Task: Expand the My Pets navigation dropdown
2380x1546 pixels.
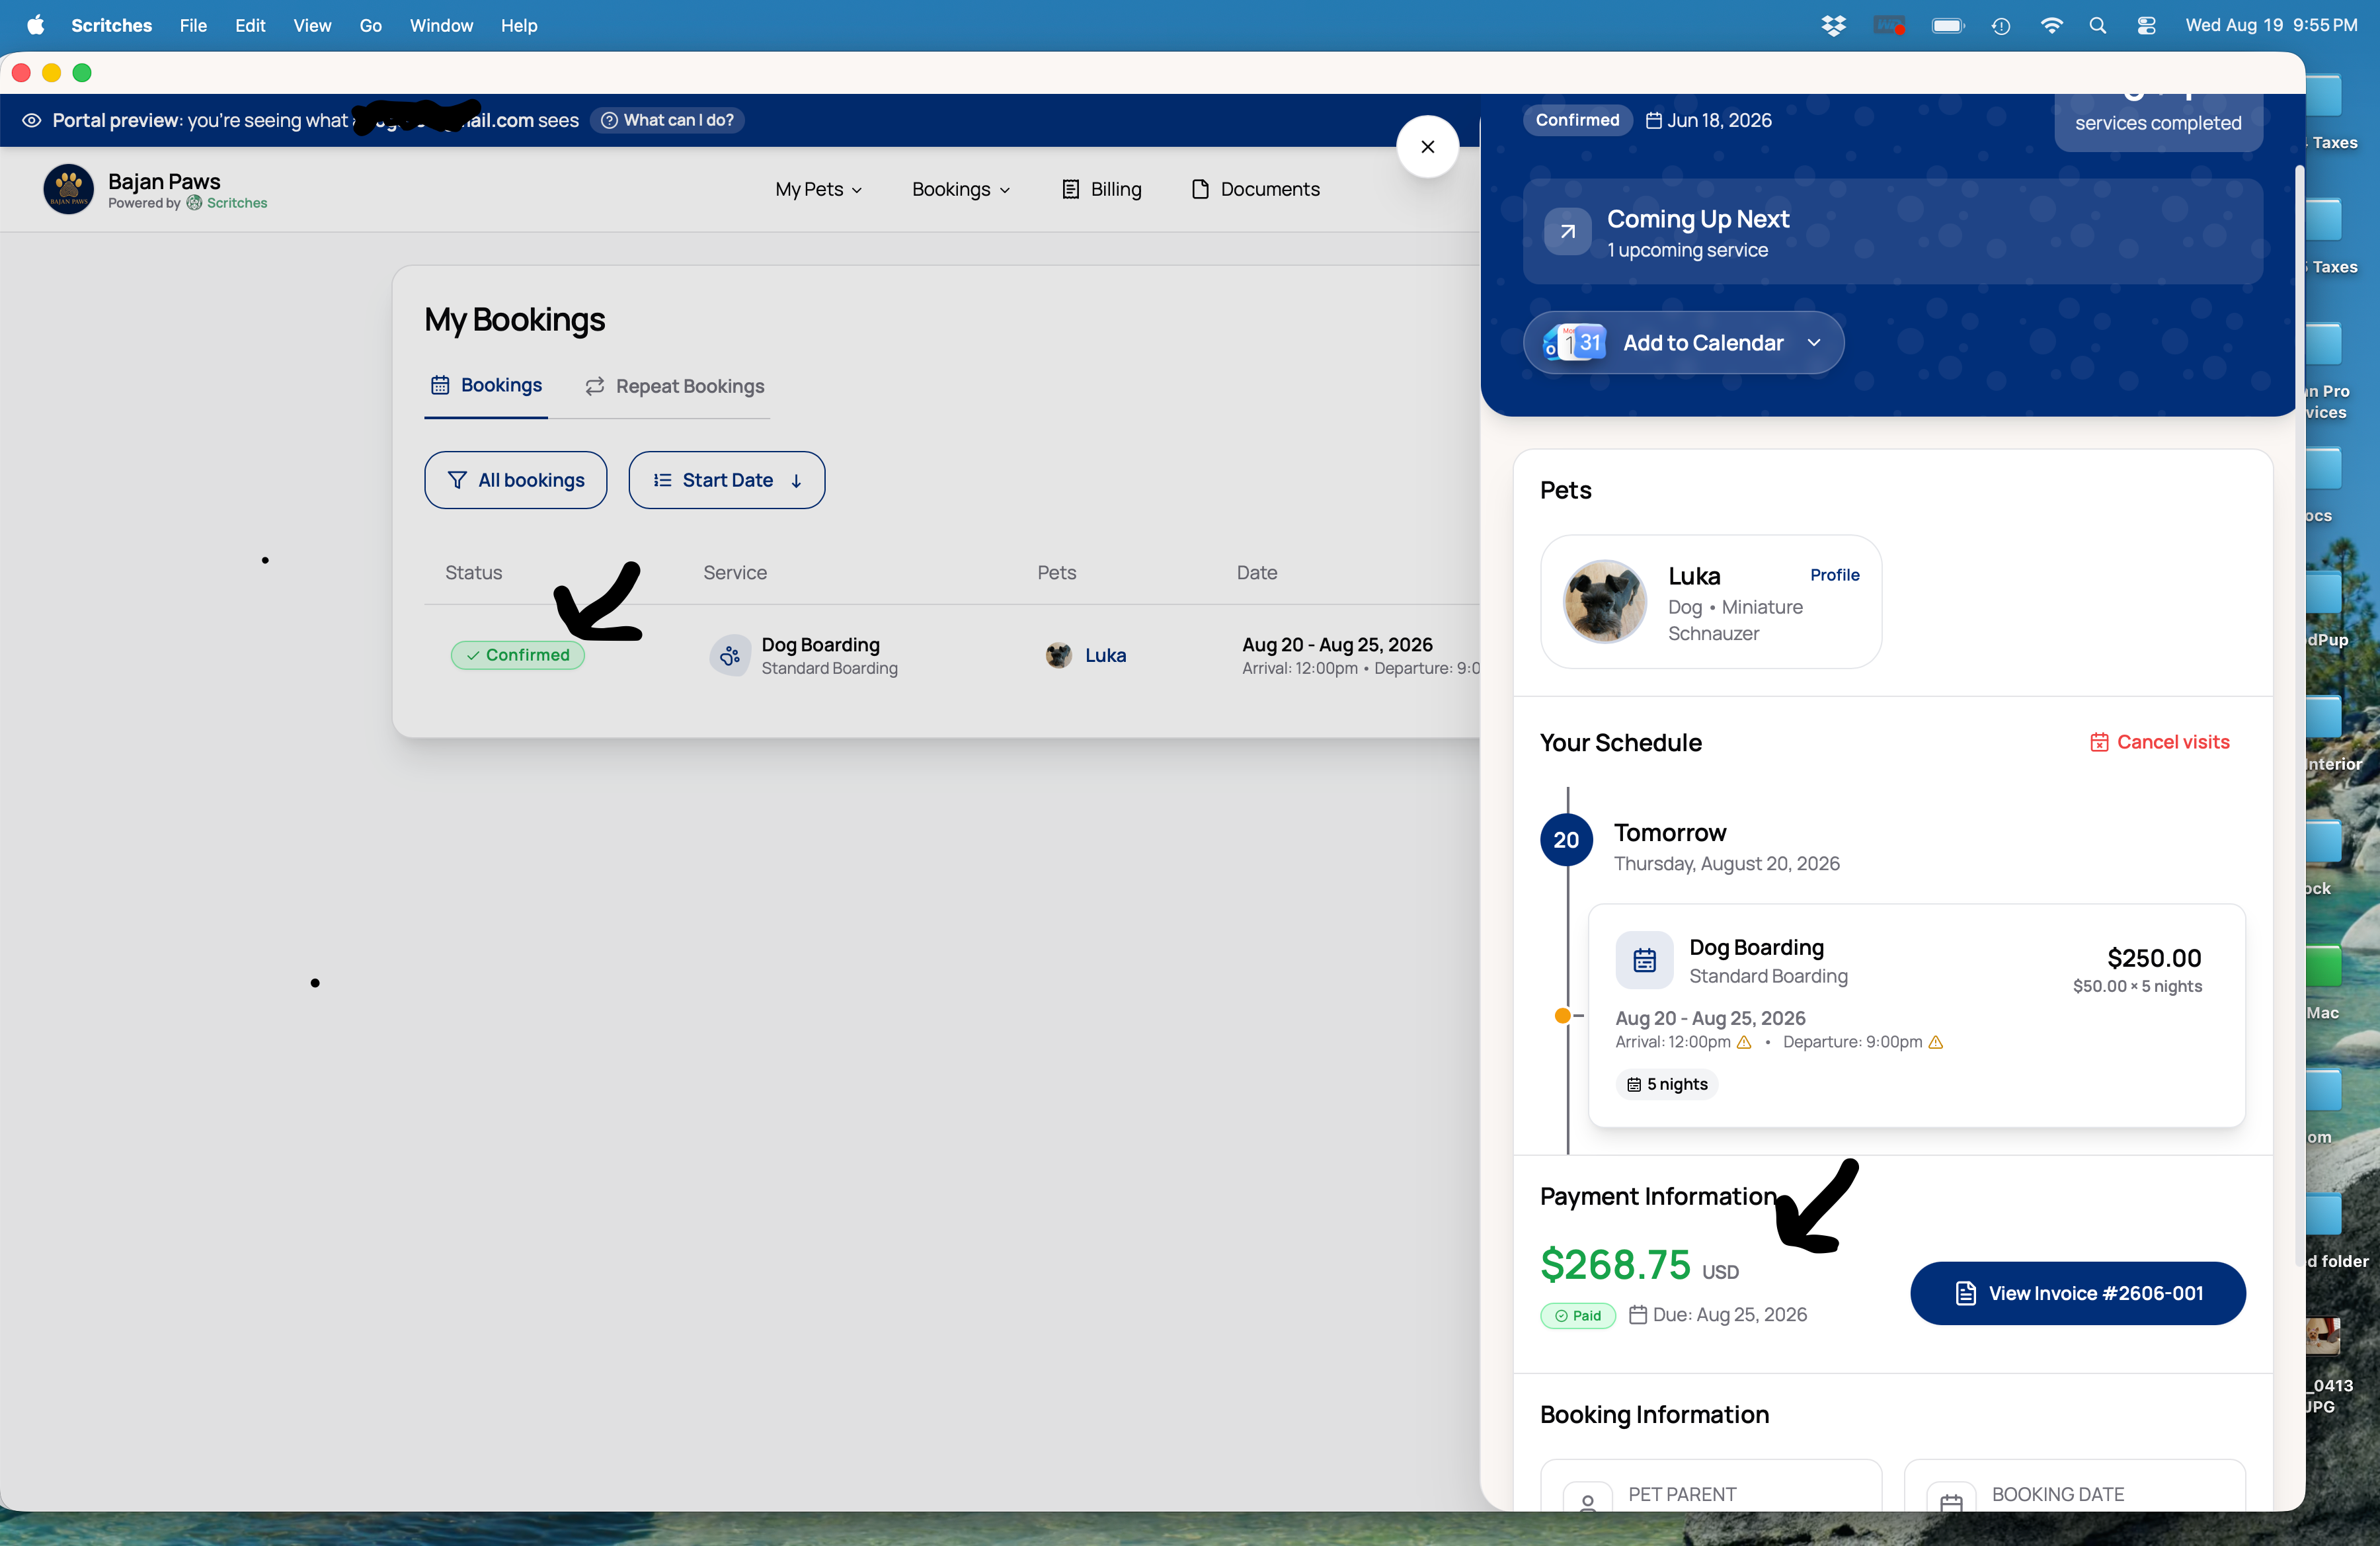Action: coord(818,189)
